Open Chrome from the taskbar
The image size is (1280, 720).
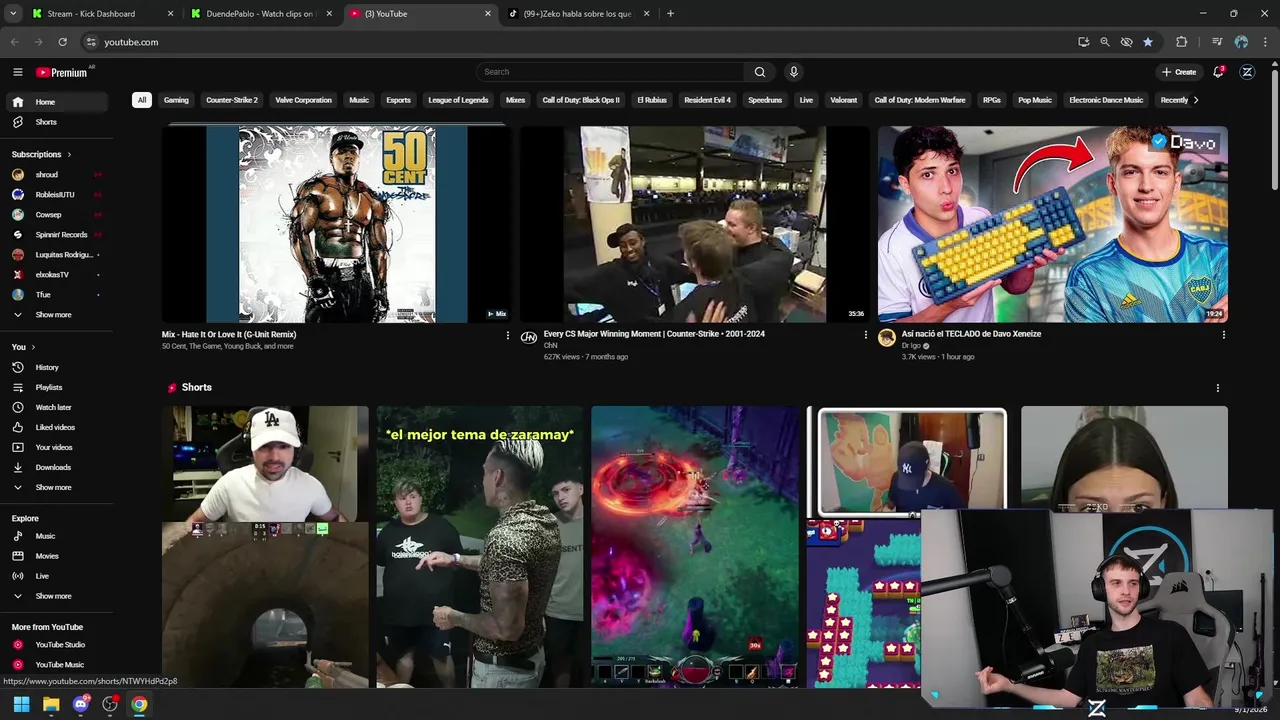139,704
